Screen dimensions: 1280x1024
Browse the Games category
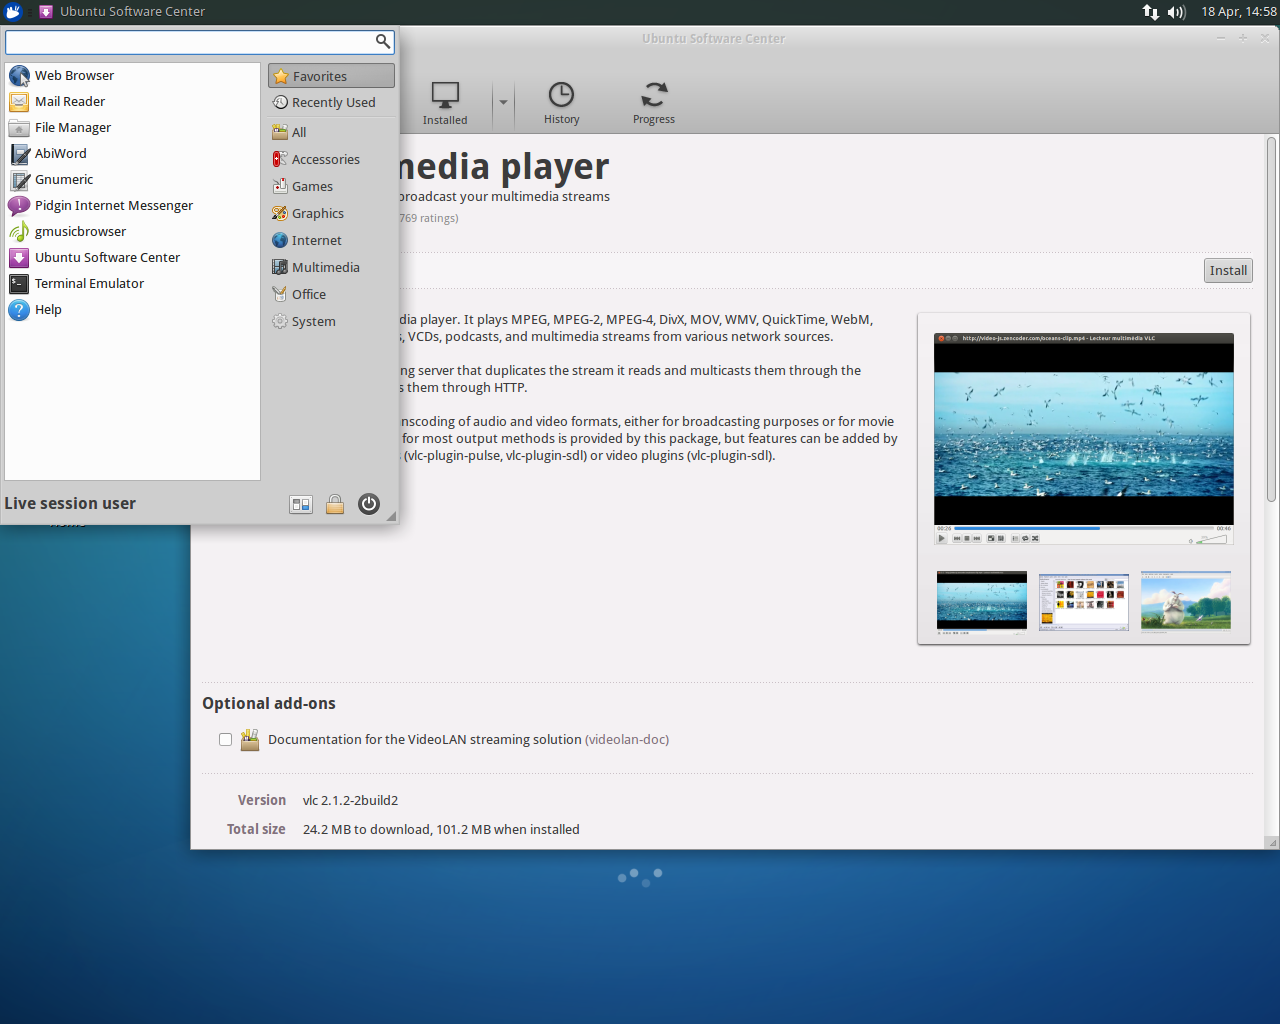pyautogui.click(x=331, y=186)
